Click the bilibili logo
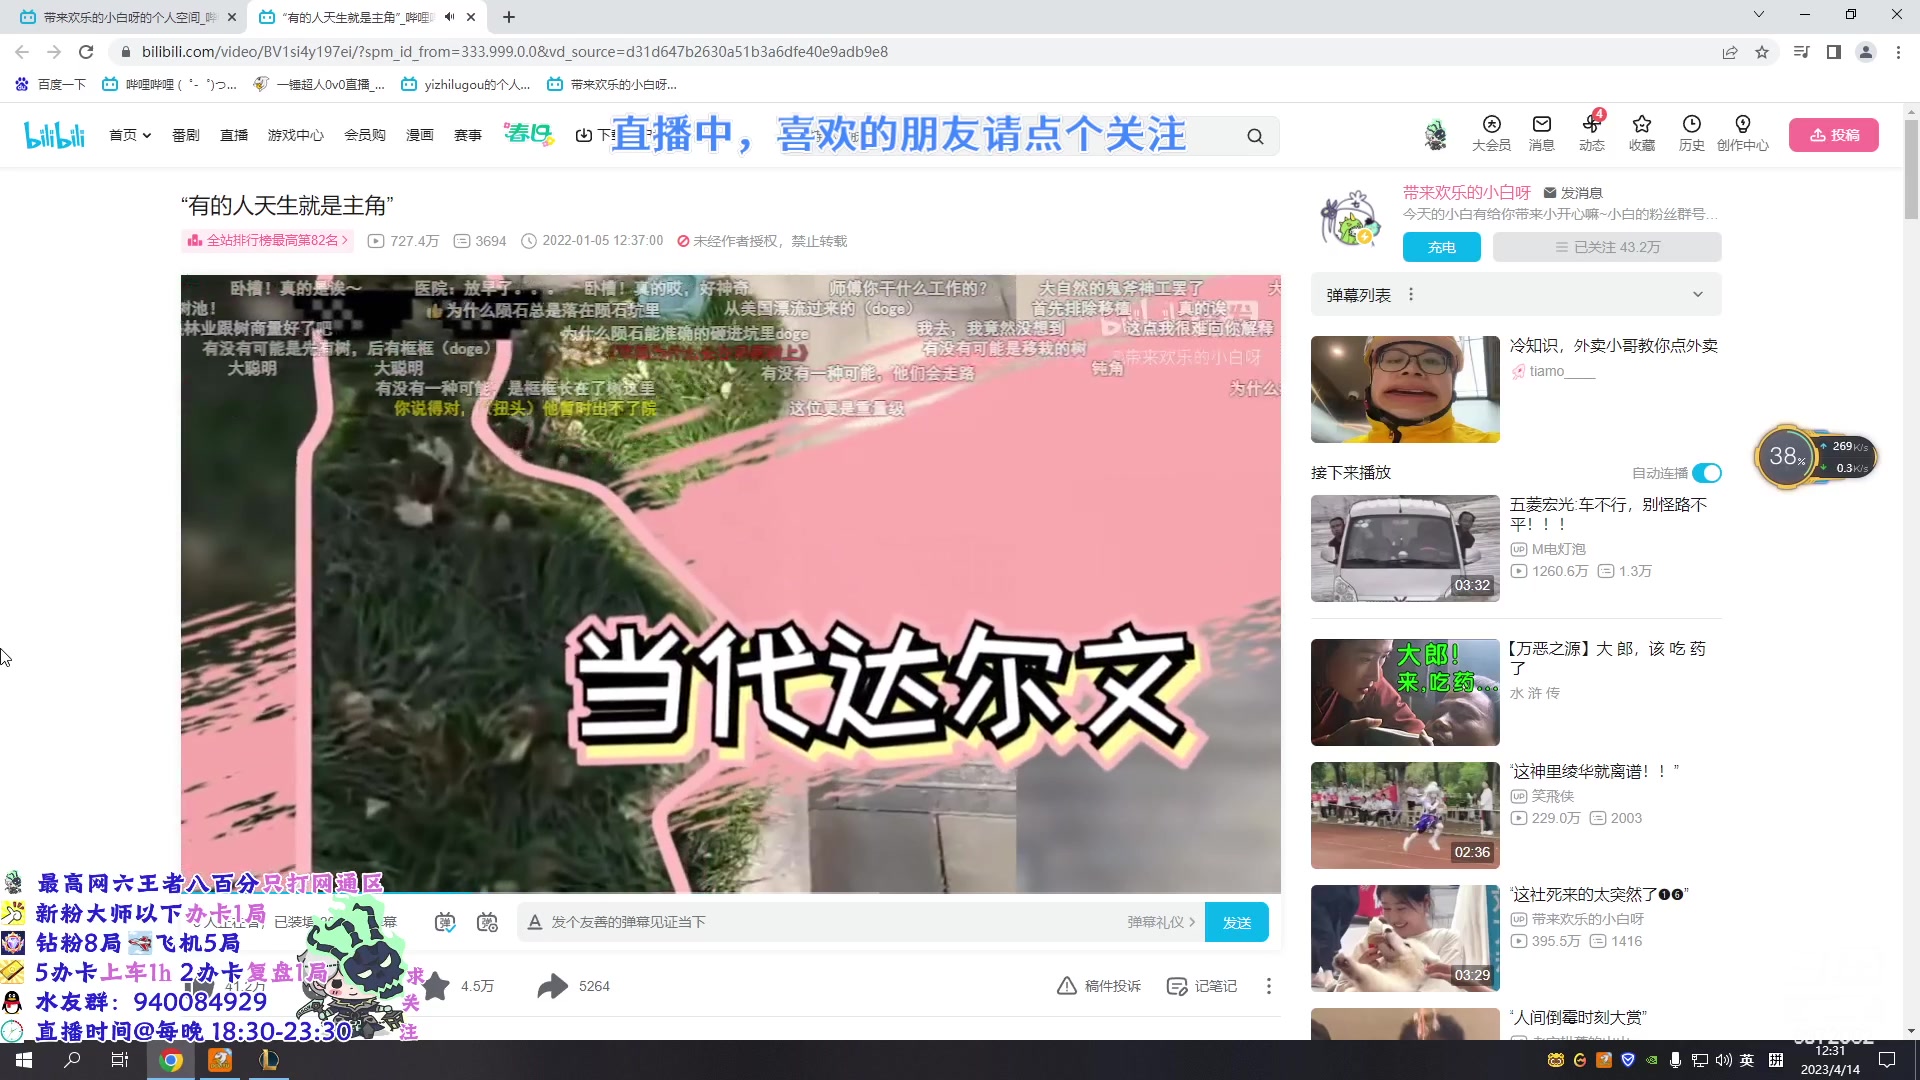This screenshot has height=1080, width=1920. [55, 135]
